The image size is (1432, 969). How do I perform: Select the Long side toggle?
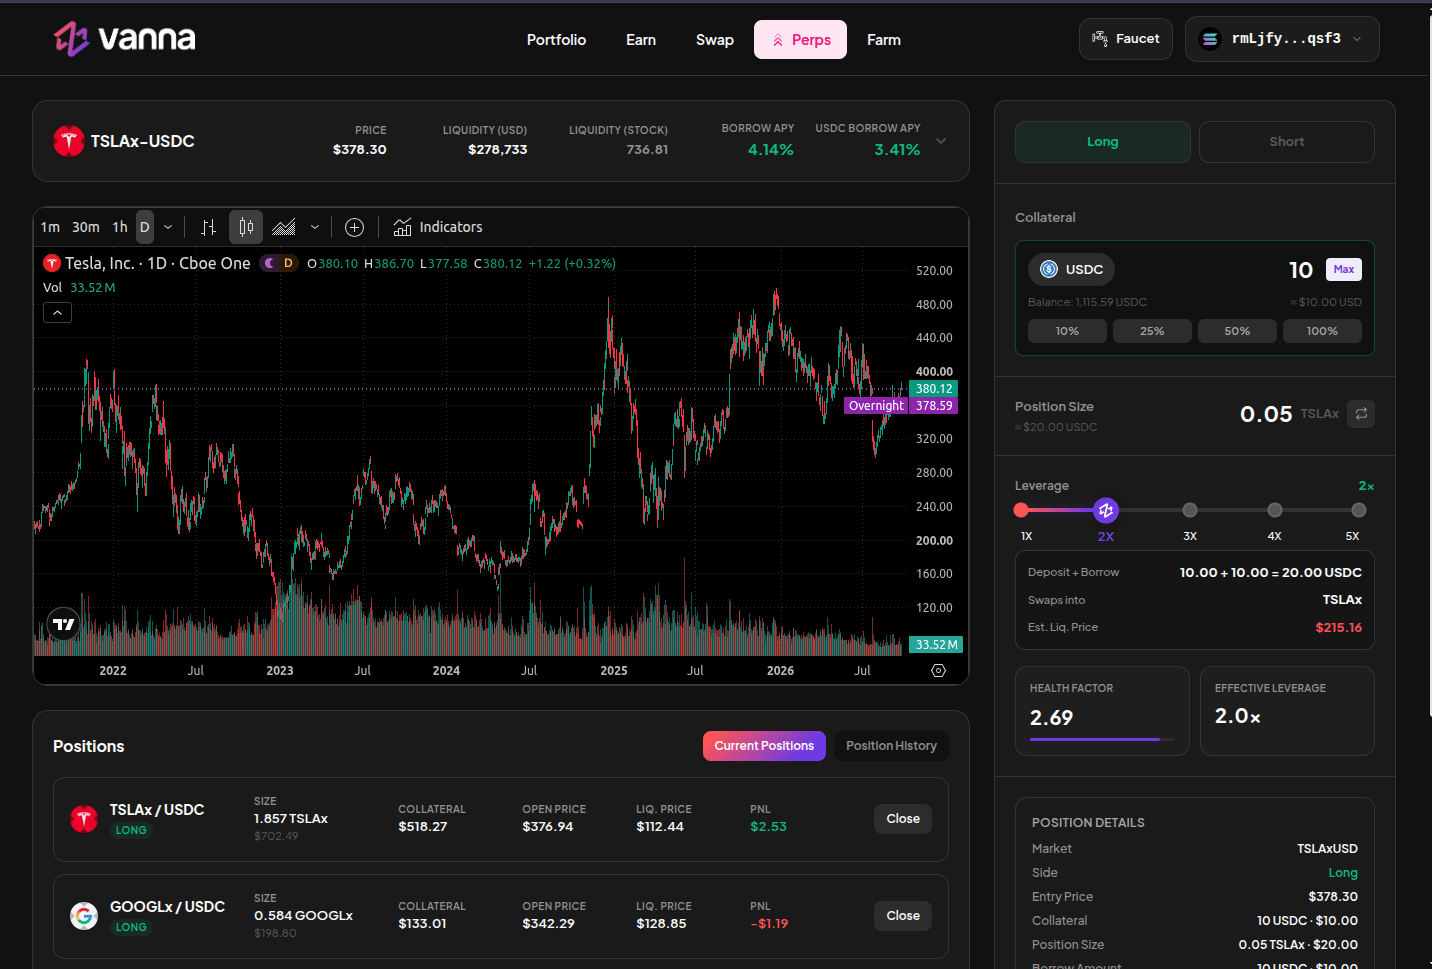pos(1103,142)
